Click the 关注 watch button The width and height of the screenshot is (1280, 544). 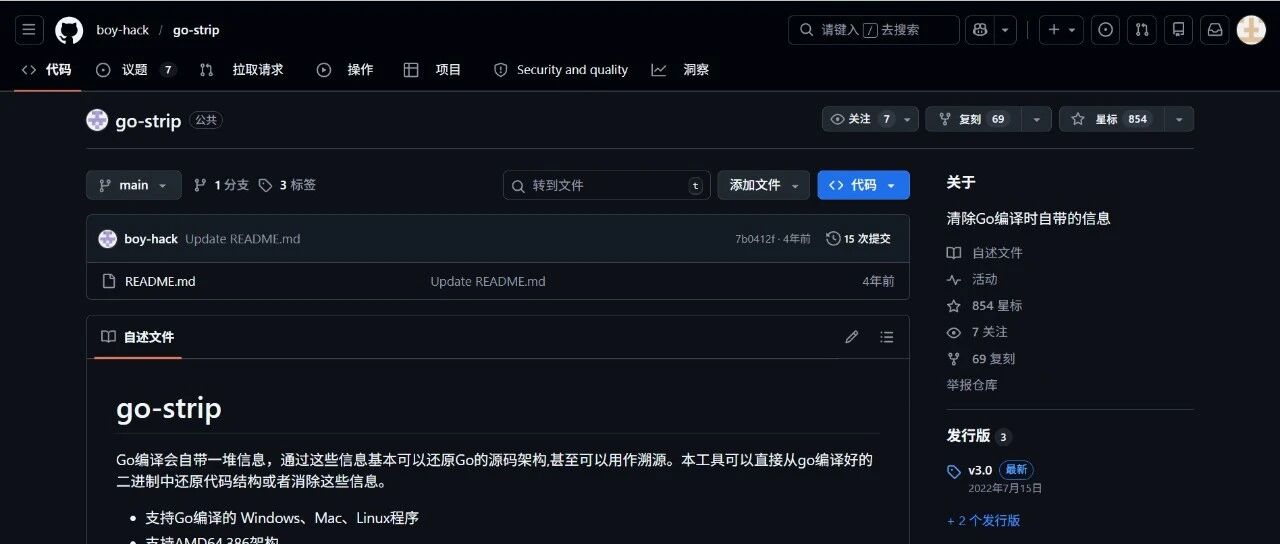(870, 119)
